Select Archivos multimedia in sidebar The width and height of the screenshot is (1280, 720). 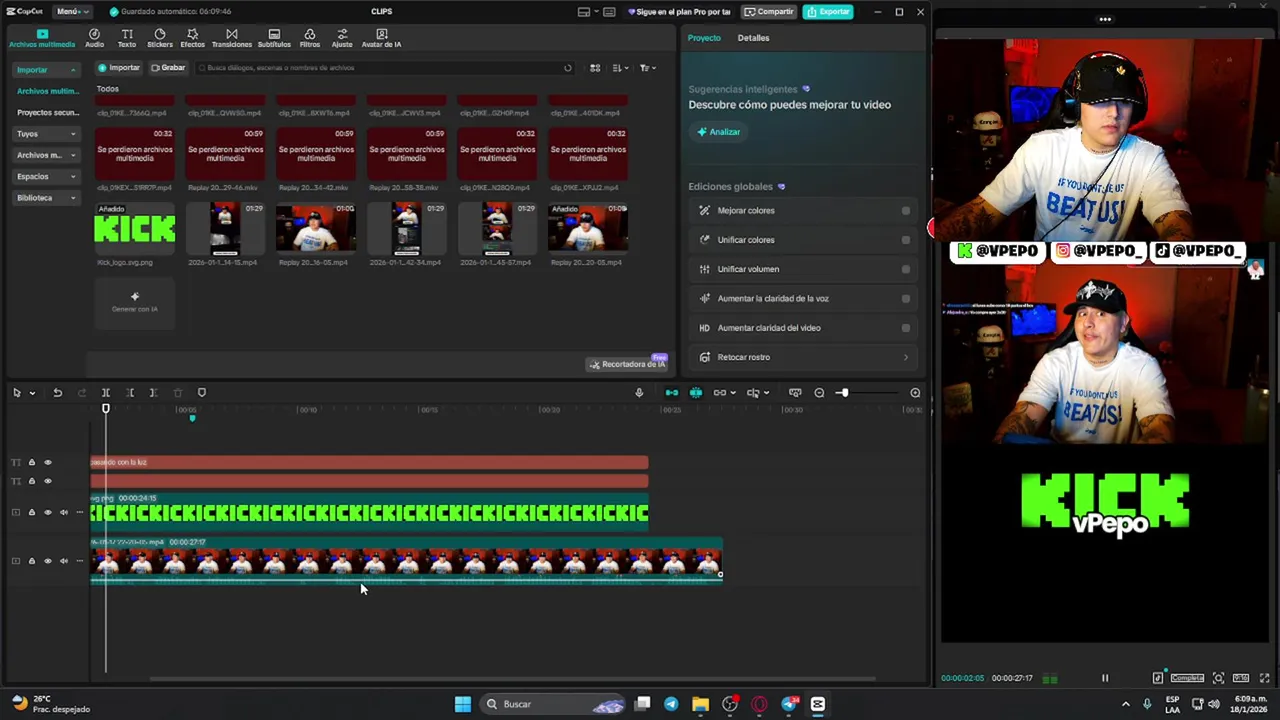click(x=47, y=91)
